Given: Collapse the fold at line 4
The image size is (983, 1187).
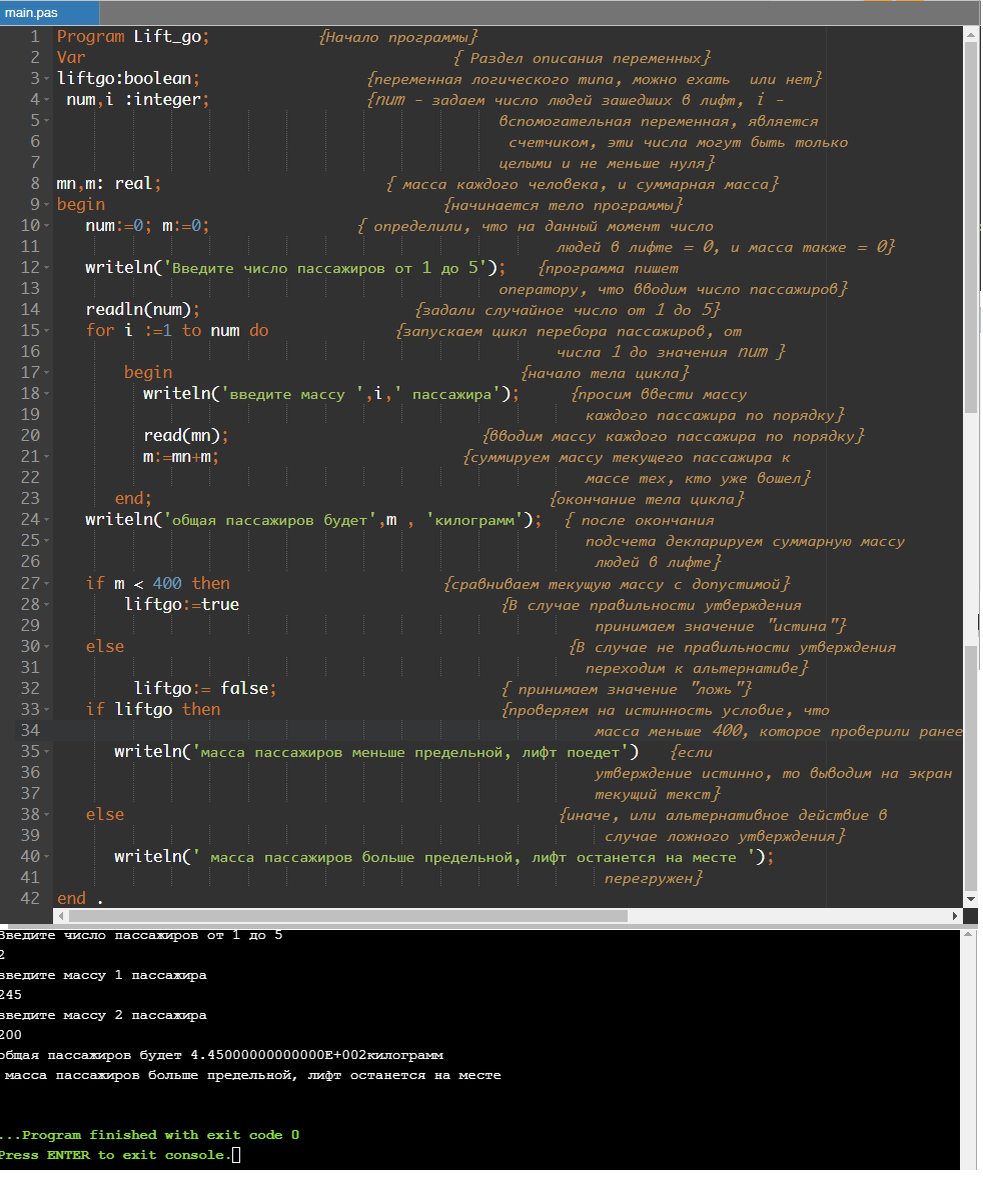Looking at the screenshot, I should pos(47,100).
